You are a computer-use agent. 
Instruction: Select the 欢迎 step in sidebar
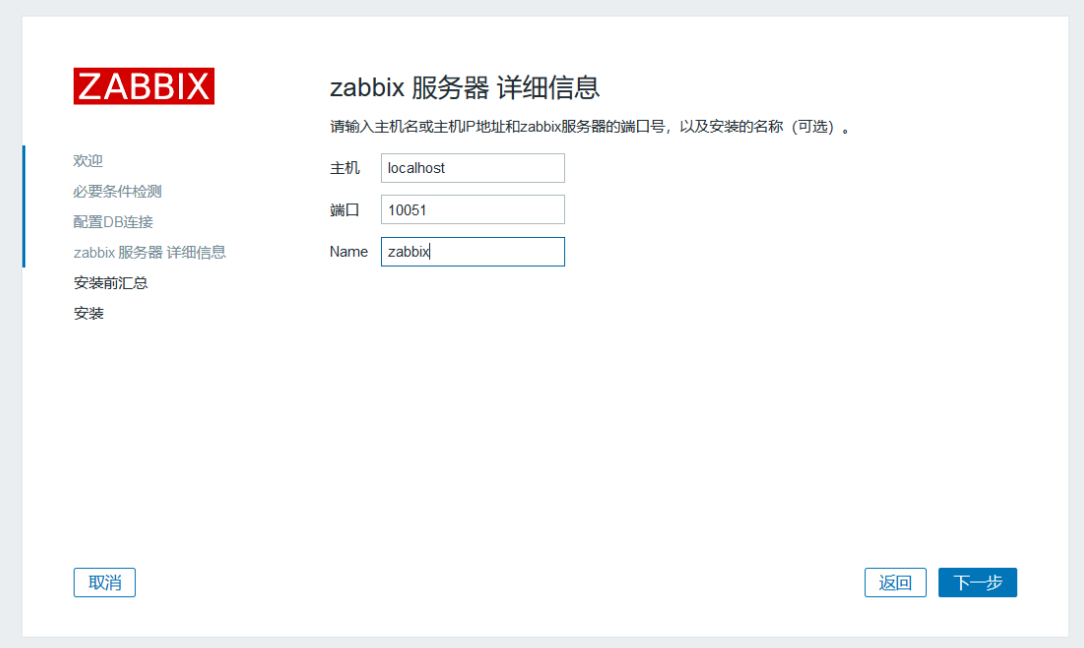click(x=88, y=160)
